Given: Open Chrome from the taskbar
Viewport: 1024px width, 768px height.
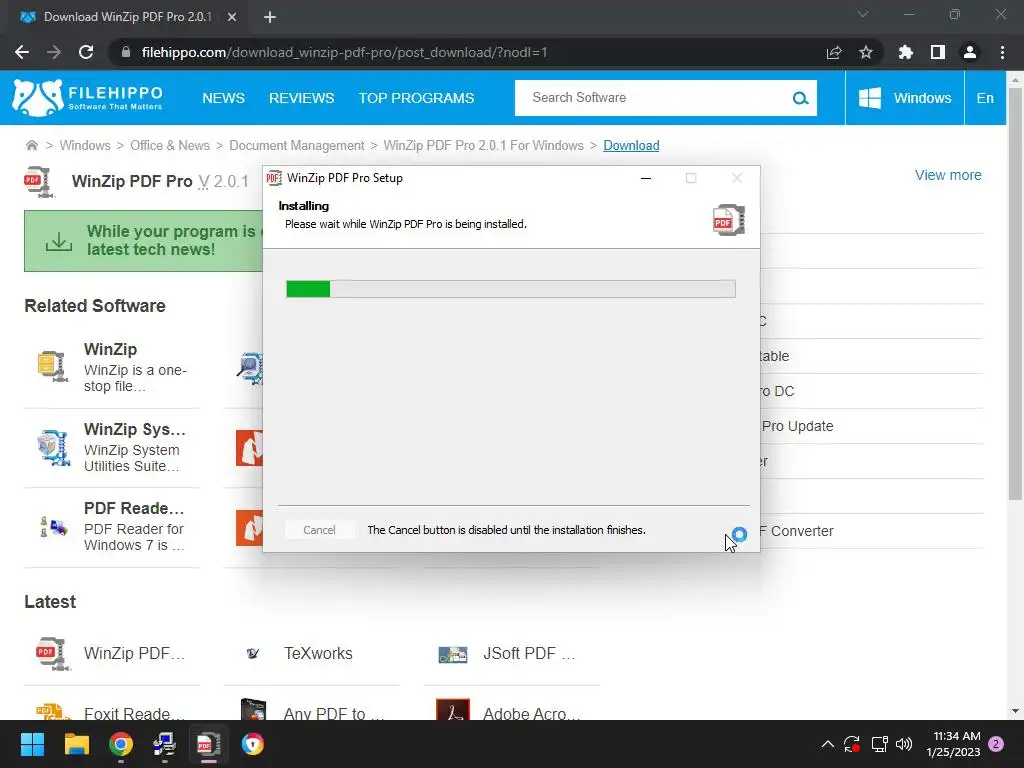Looking at the screenshot, I should click(121, 744).
